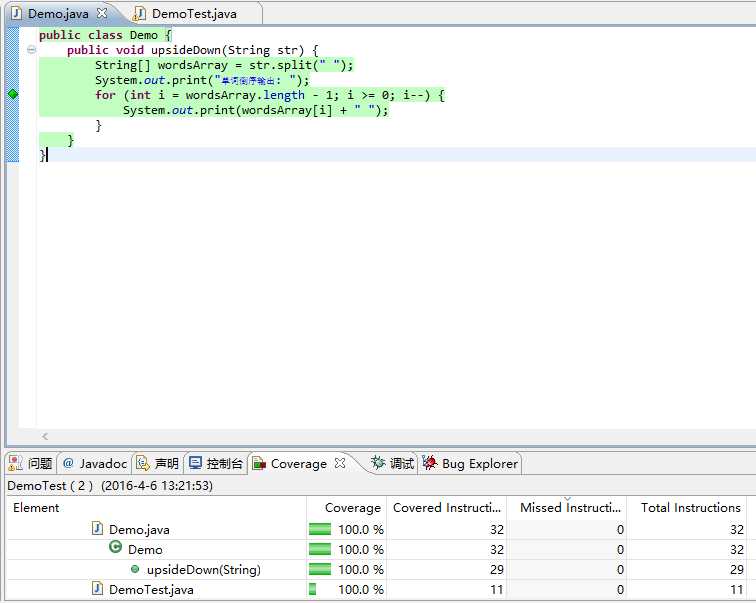Click the small coverage bar for DemoTest.java

312,589
